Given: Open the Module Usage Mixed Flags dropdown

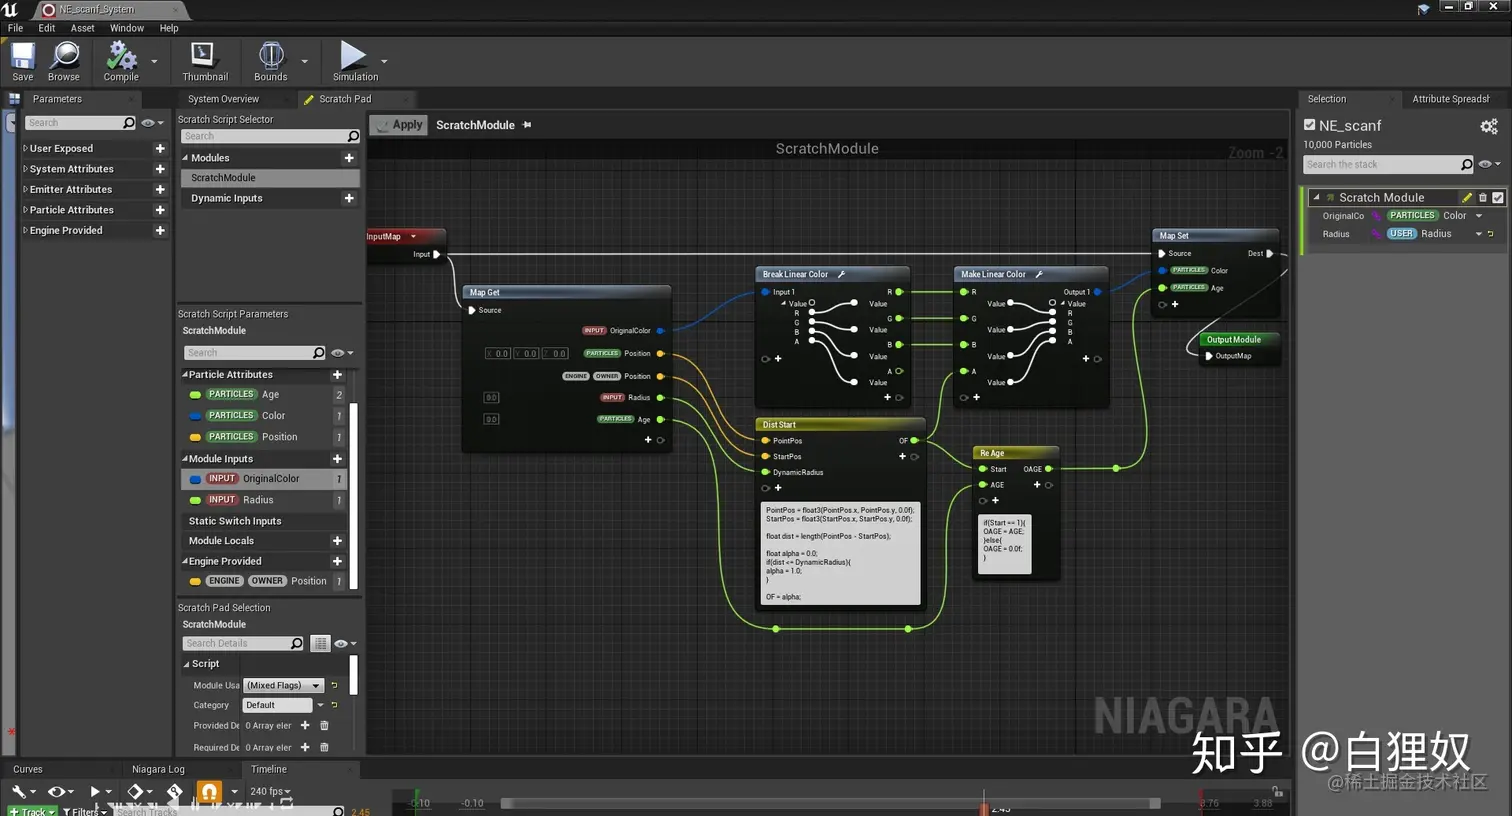Looking at the screenshot, I should pyautogui.click(x=284, y=685).
